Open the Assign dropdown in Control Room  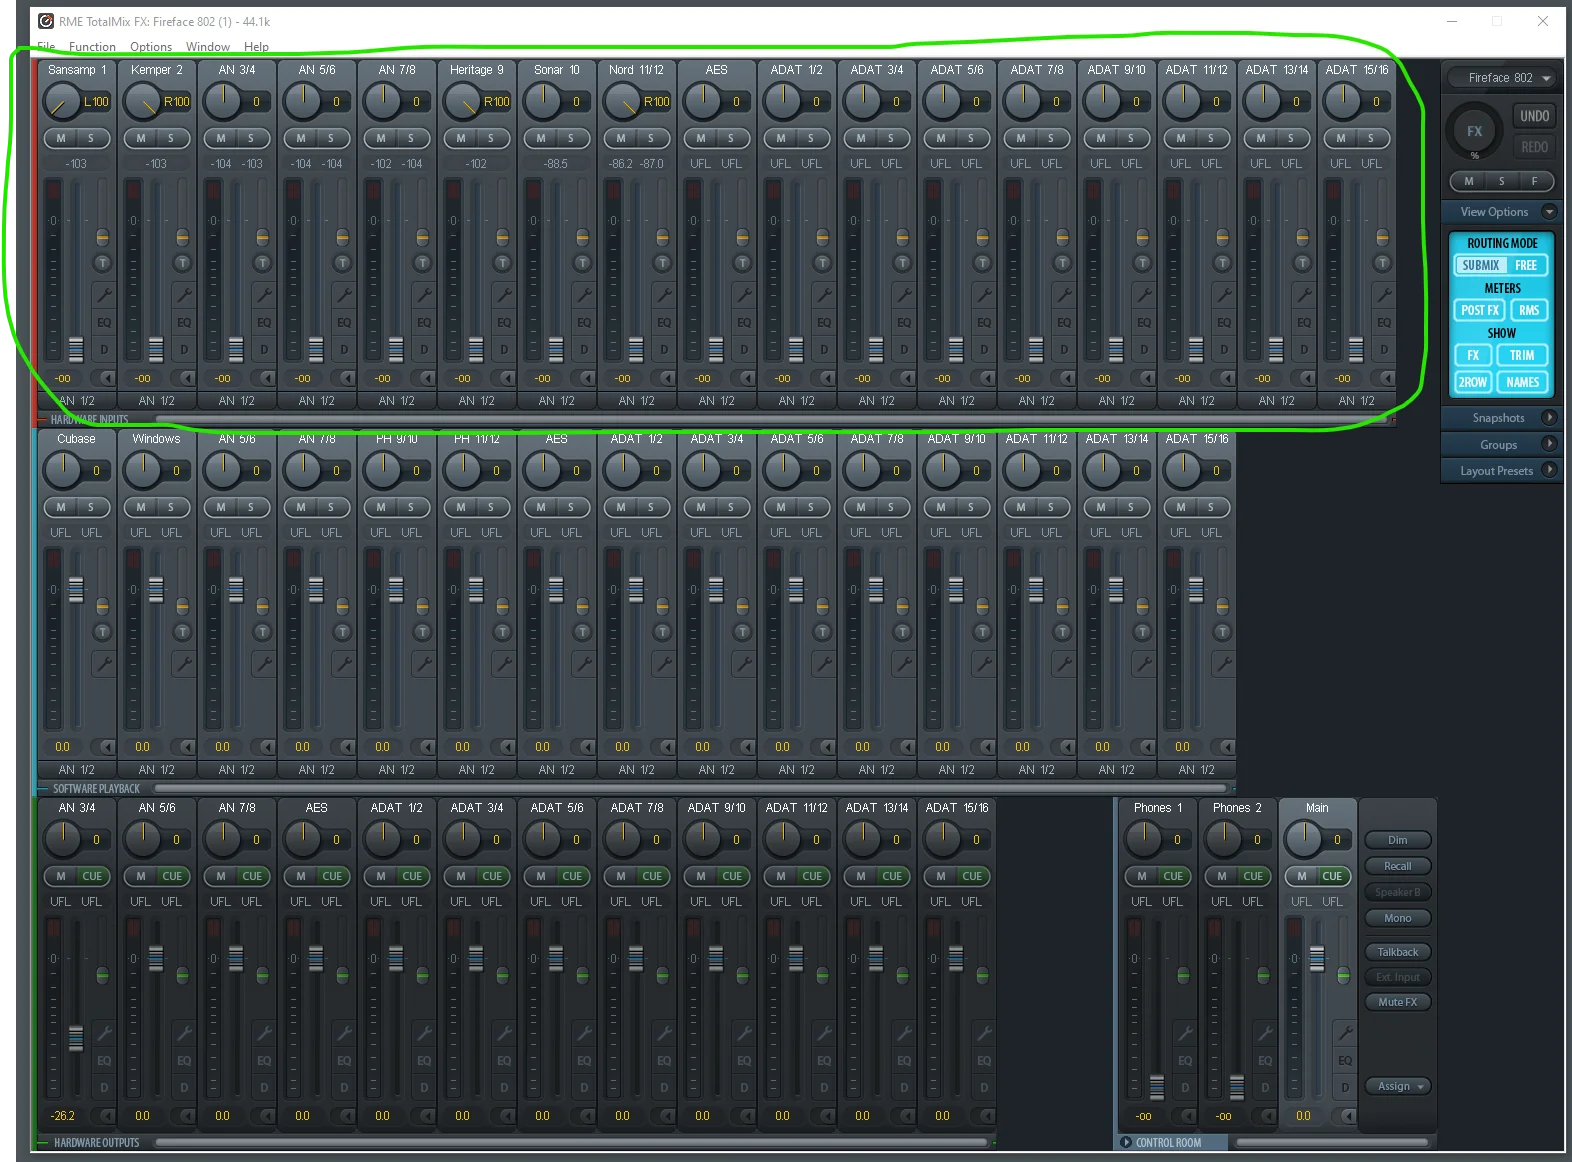point(1398,1086)
